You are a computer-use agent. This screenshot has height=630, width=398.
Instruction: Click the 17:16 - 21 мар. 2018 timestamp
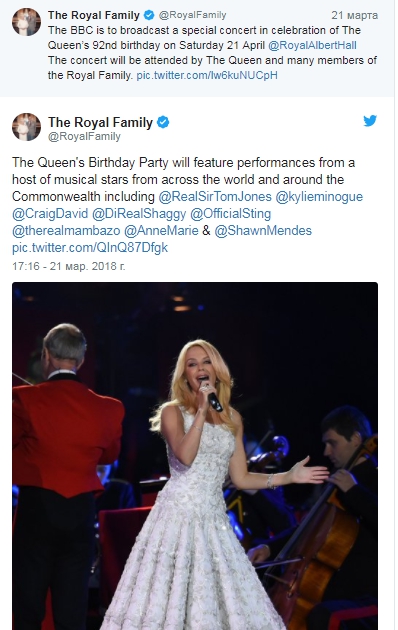pyautogui.click(x=69, y=266)
